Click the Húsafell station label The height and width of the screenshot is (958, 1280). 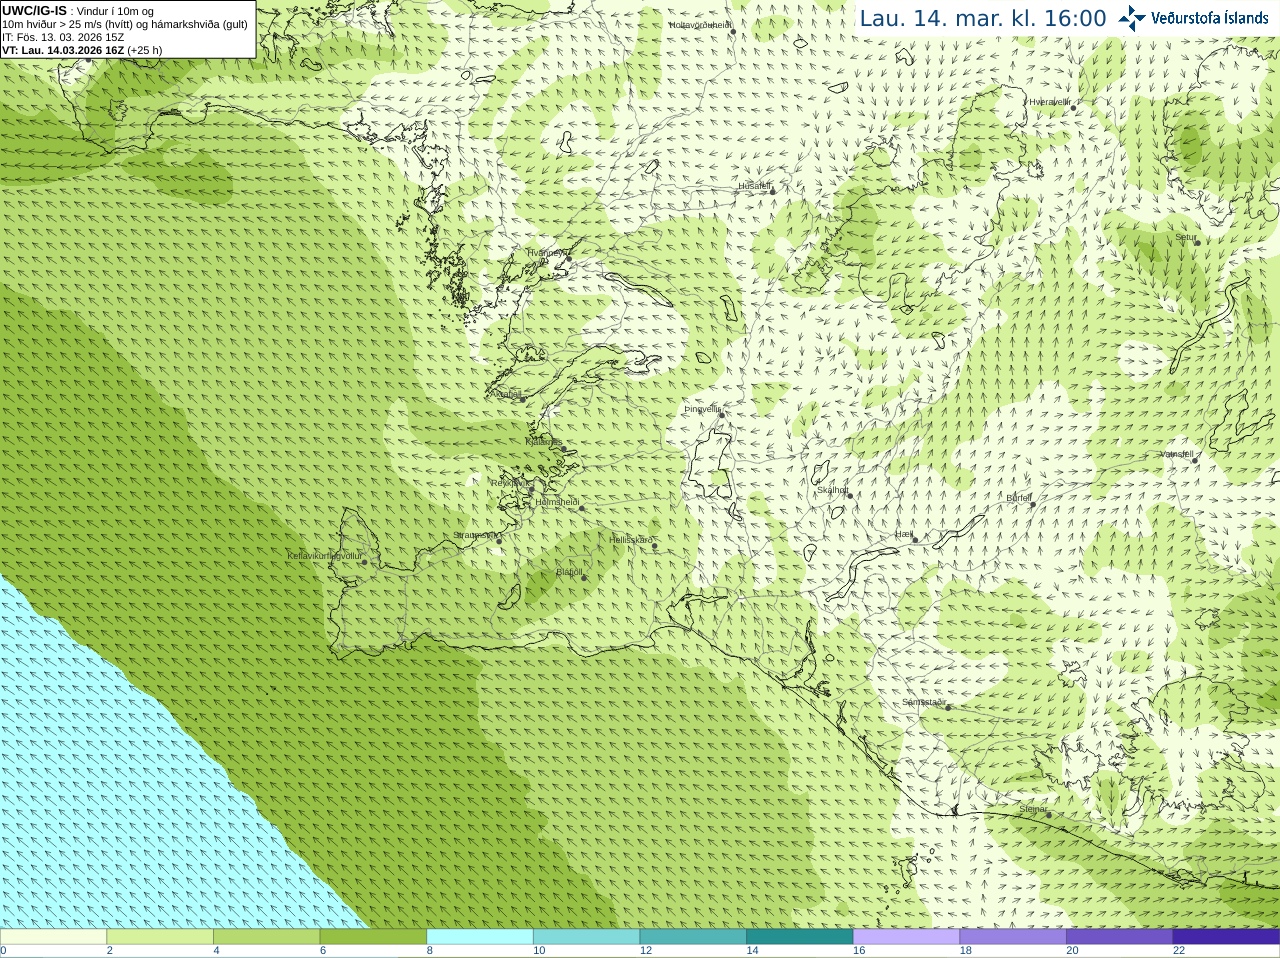point(754,186)
